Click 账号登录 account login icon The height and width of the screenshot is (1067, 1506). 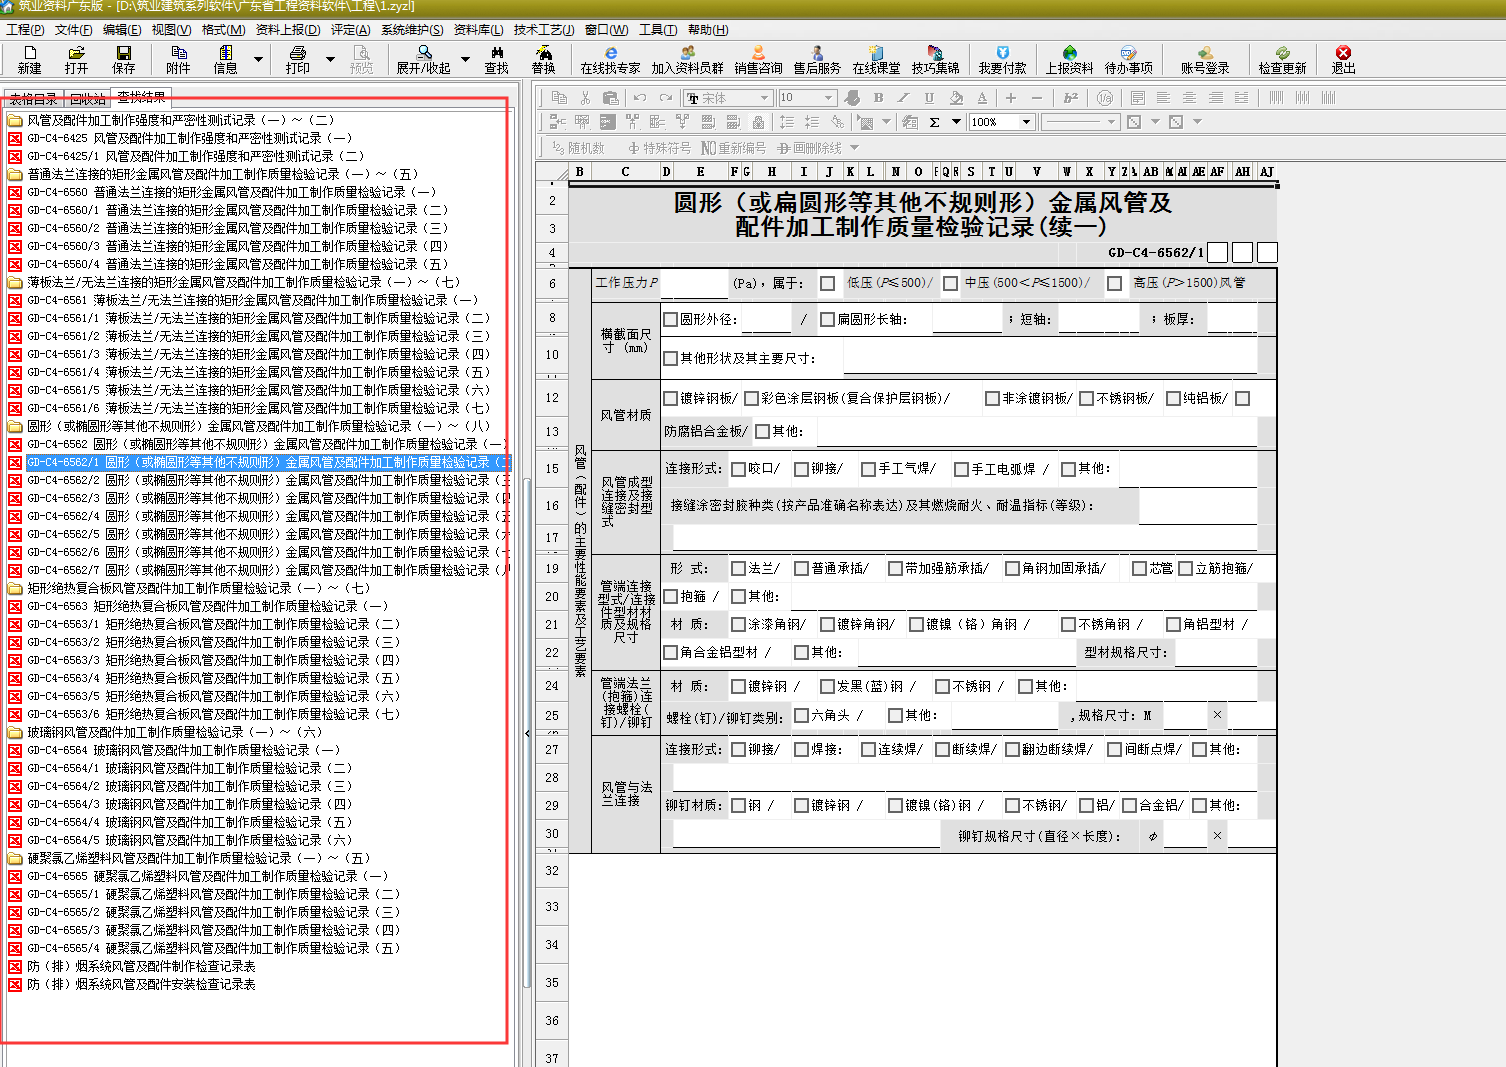pos(1205,59)
